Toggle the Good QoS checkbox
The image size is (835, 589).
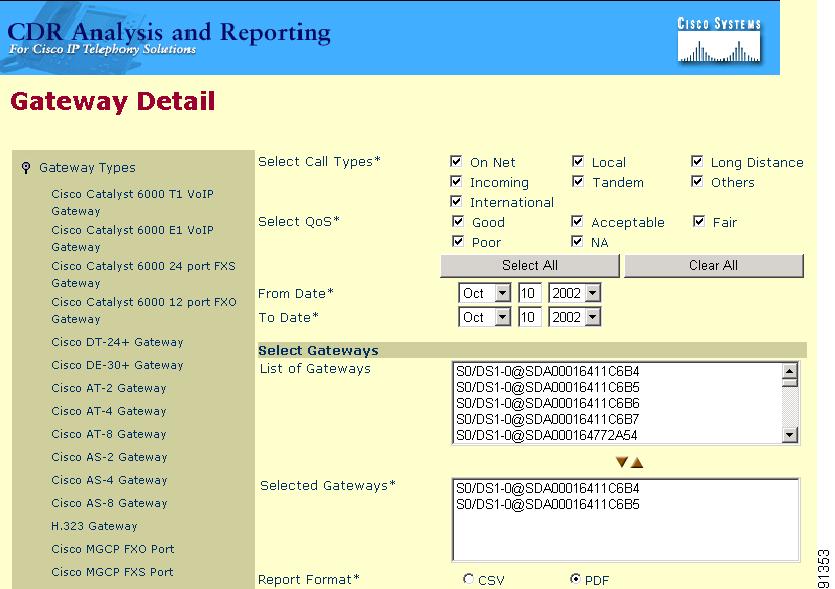click(458, 221)
